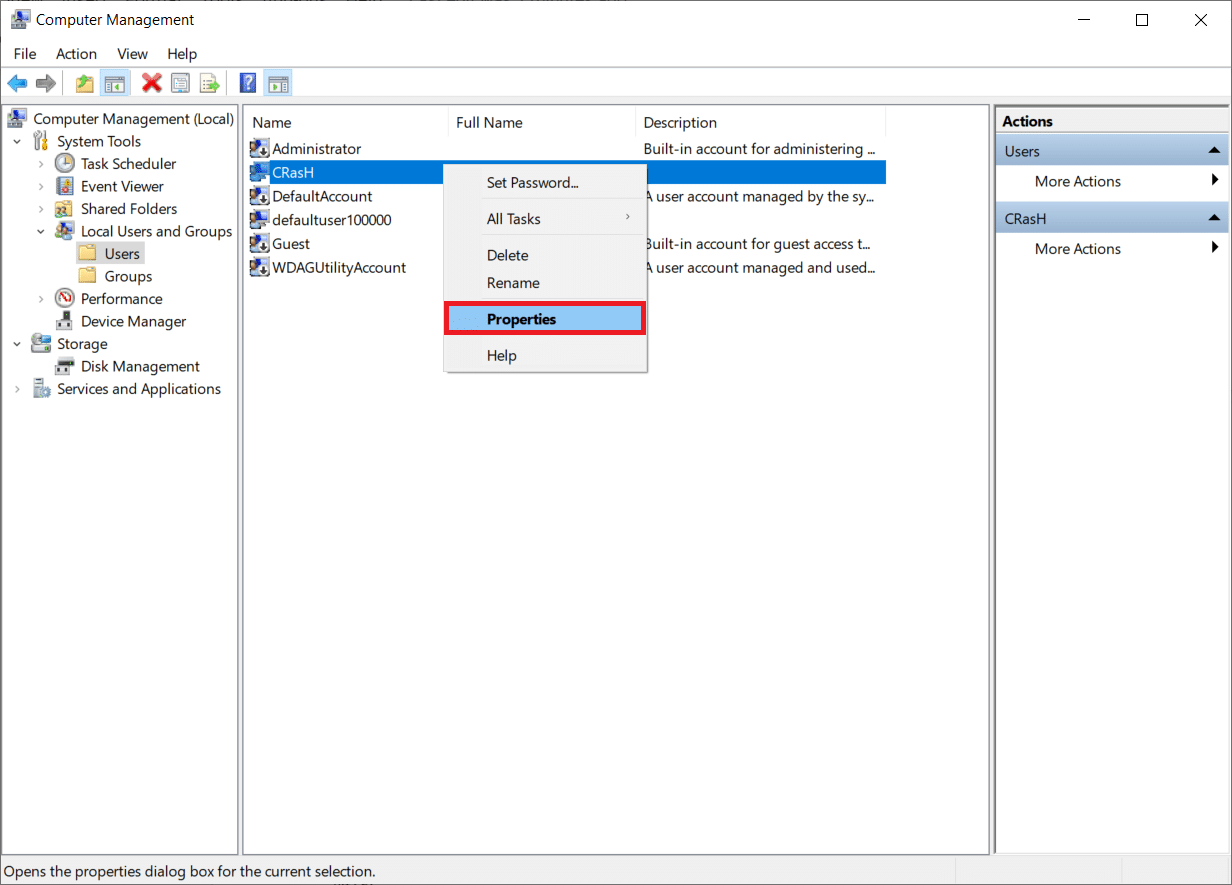
Task: Toggle the Show/Hide Console Tree toolbar icon
Action: 114,83
